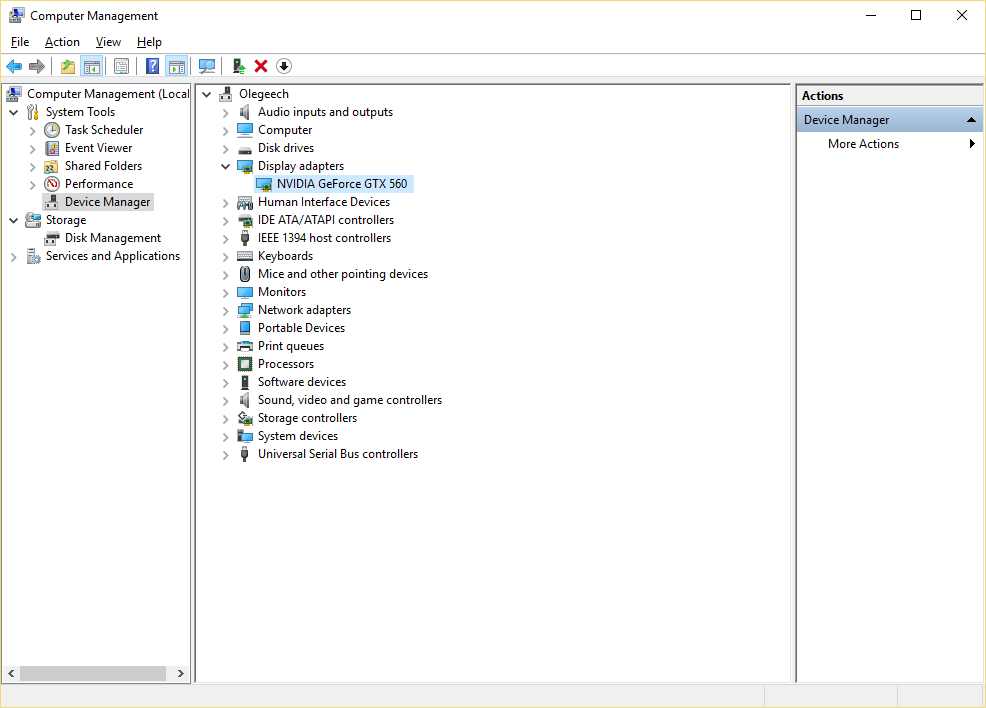Click the Properties sheet icon in the toolbar

point(121,66)
